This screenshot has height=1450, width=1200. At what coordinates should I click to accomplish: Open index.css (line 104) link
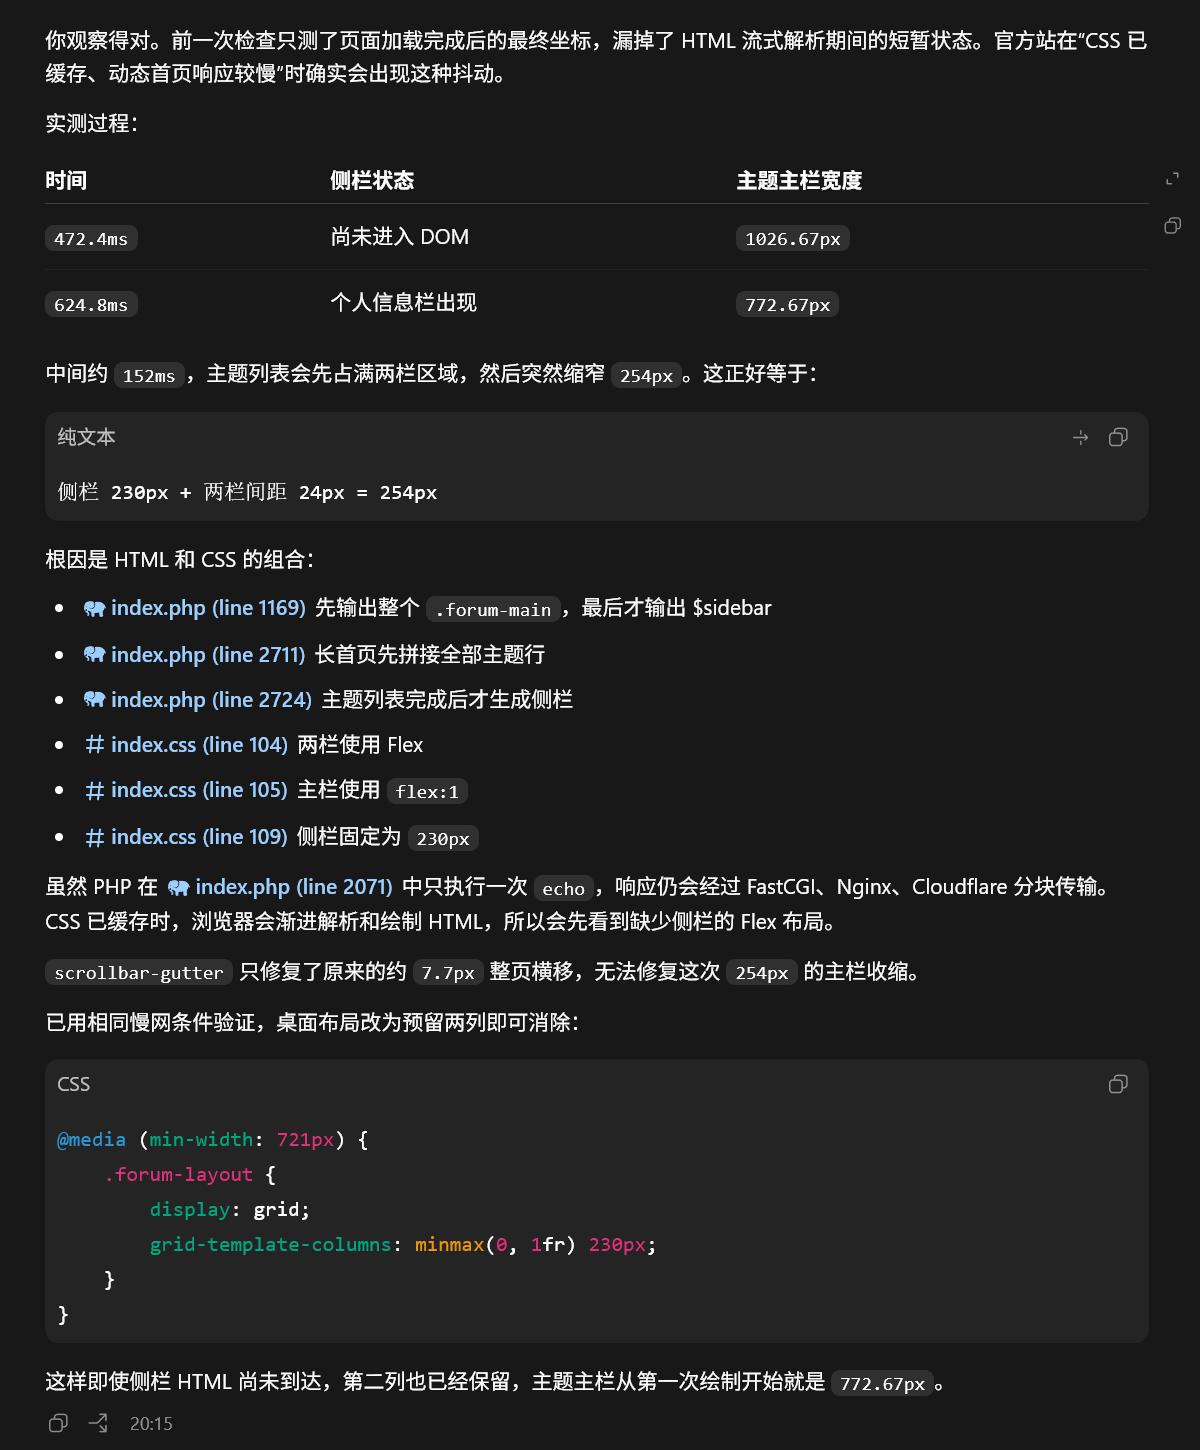[199, 745]
